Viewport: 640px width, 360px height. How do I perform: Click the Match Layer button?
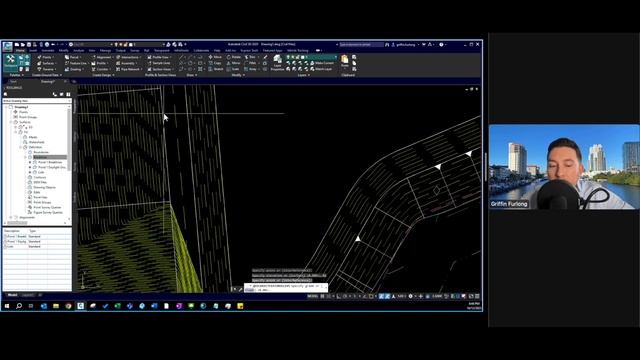click(x=321, y=69)
